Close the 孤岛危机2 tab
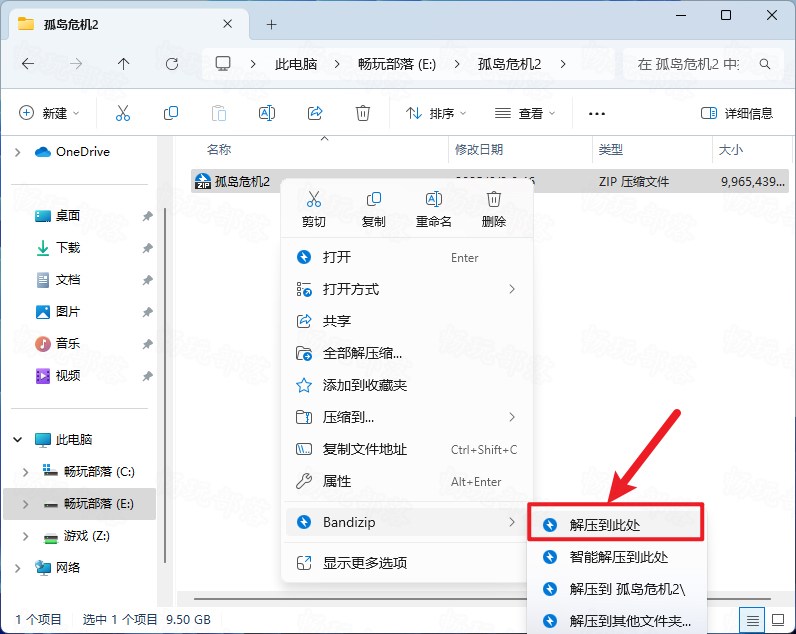 pyautogui.click(x=227, y=24)
